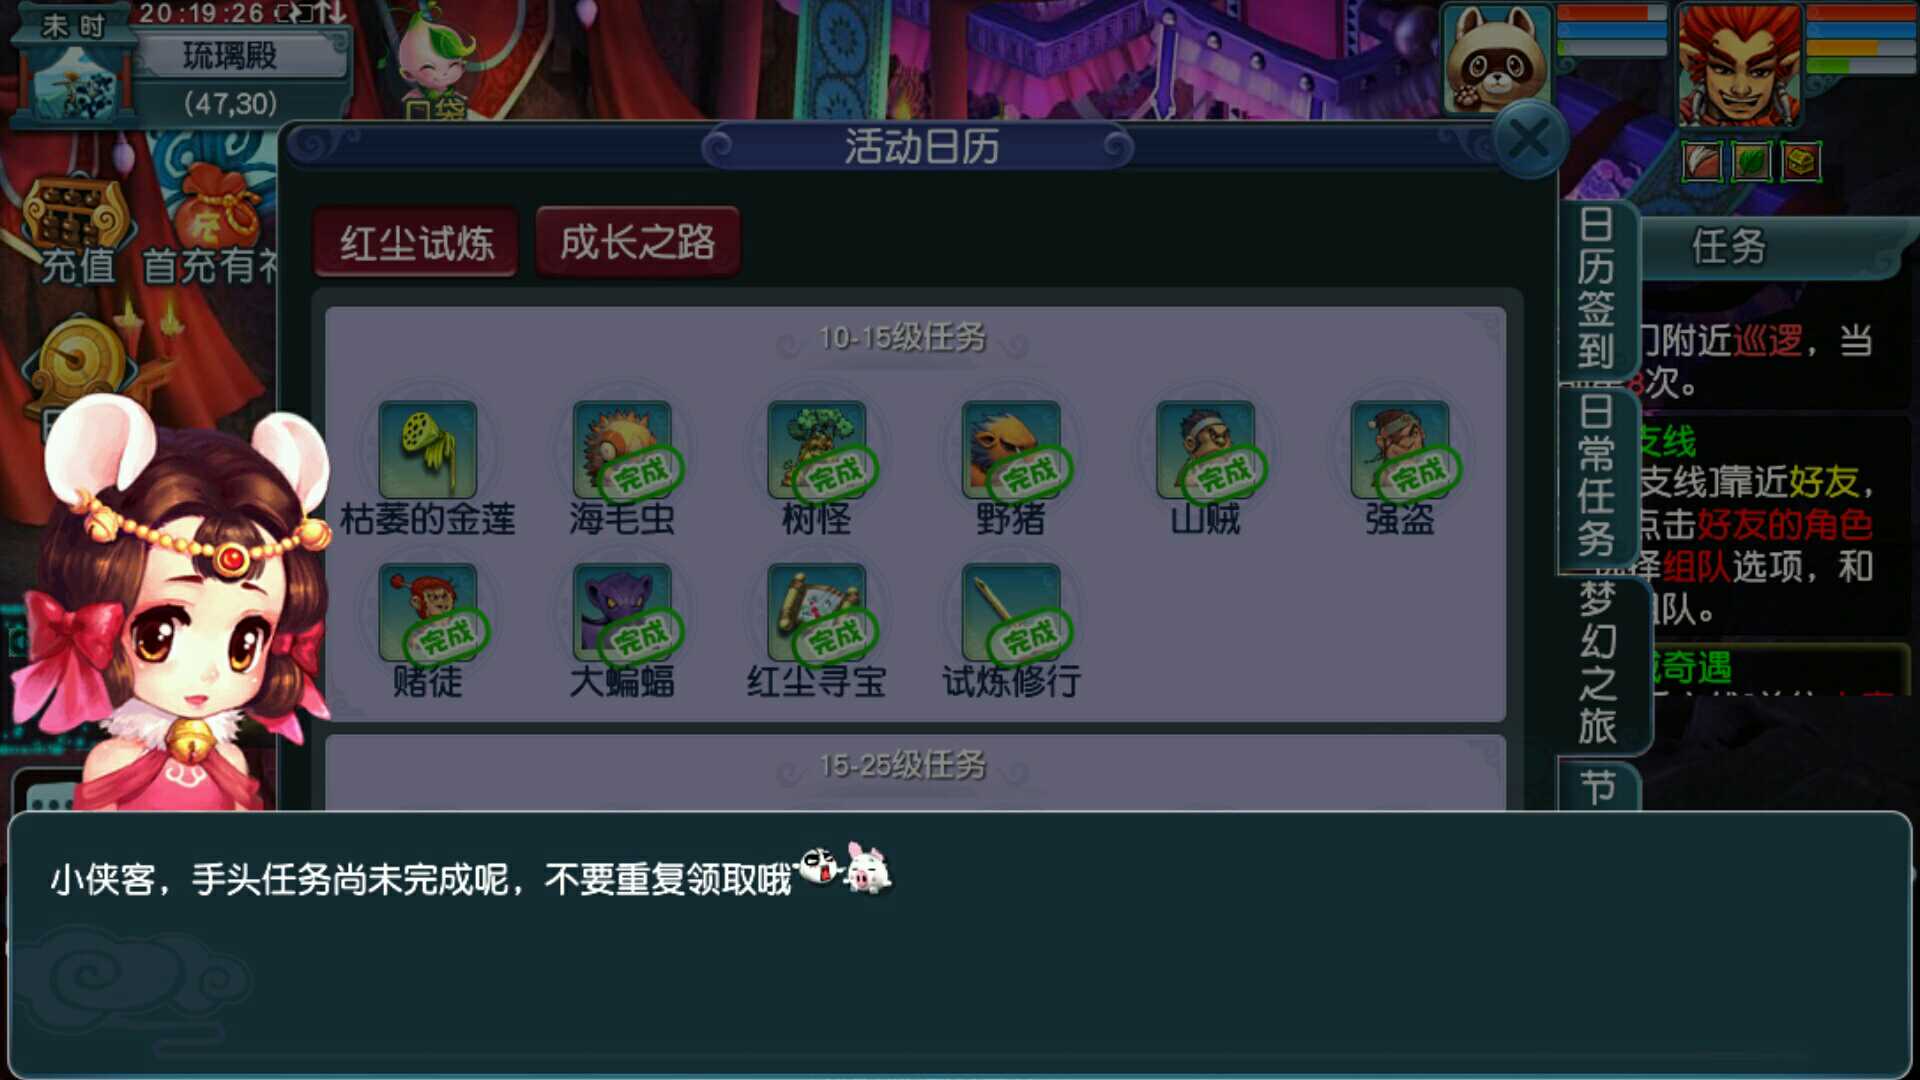Close the 活动日历 window
Viewport: 1920px width, 1080px height.
click(x=1530, y=140)
